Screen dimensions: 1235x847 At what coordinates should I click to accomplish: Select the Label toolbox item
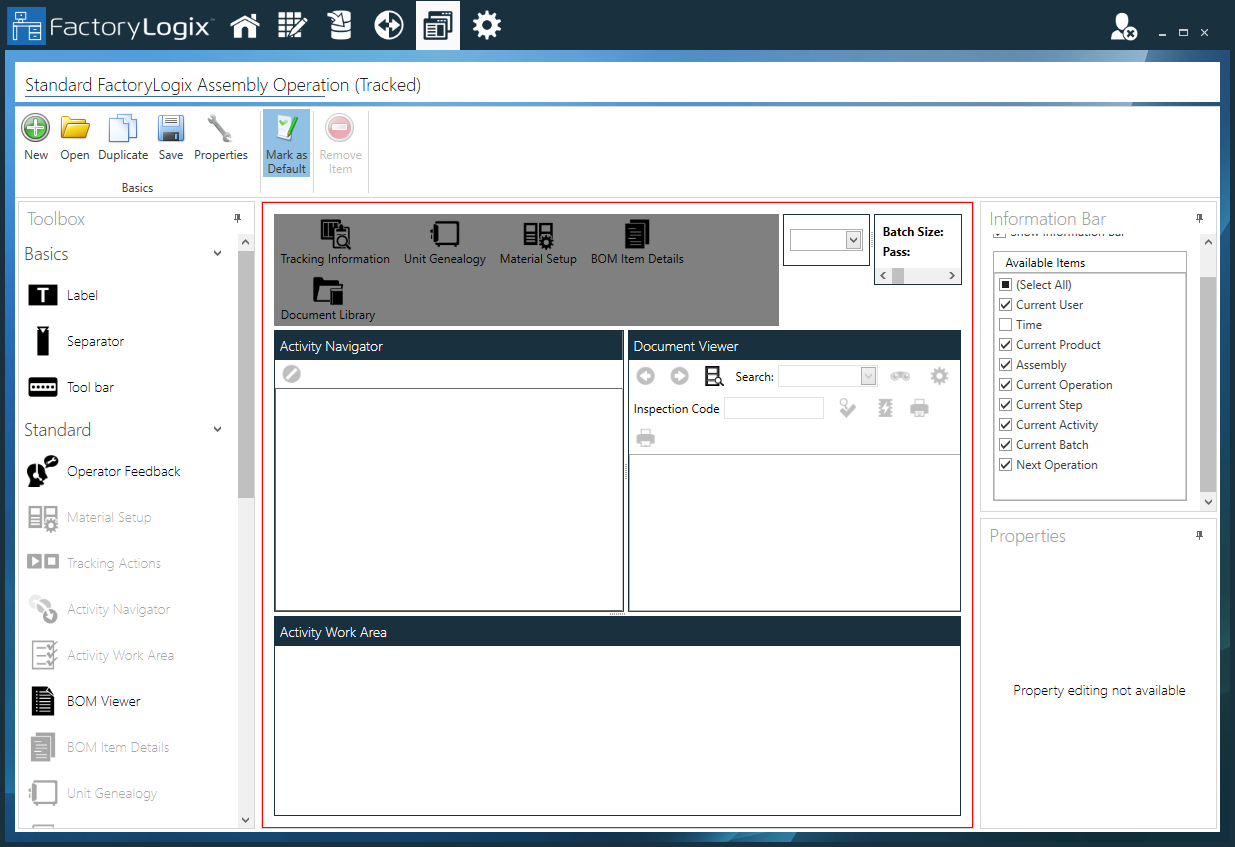[x=62, y=295]
